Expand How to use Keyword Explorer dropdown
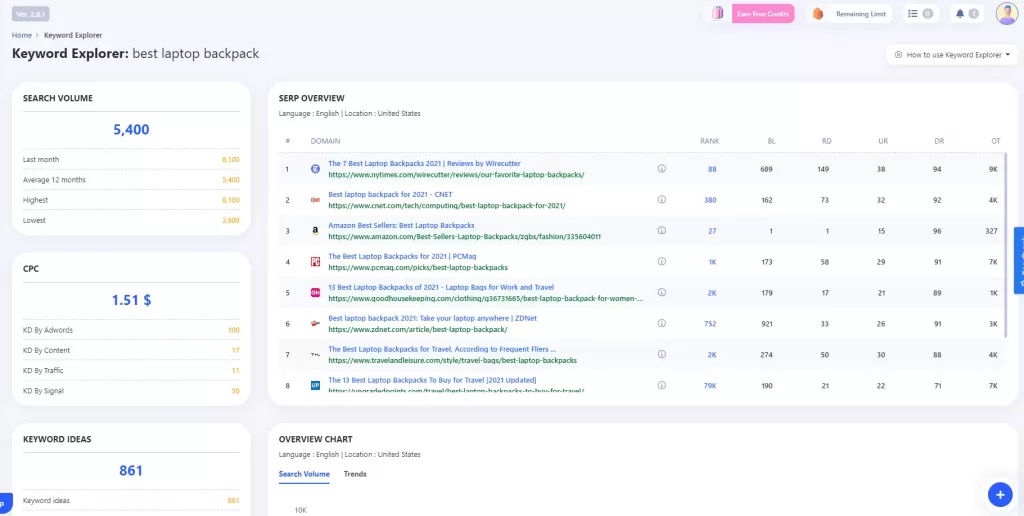The width and height of the screenshot is (1024, 516). [952, 55]
